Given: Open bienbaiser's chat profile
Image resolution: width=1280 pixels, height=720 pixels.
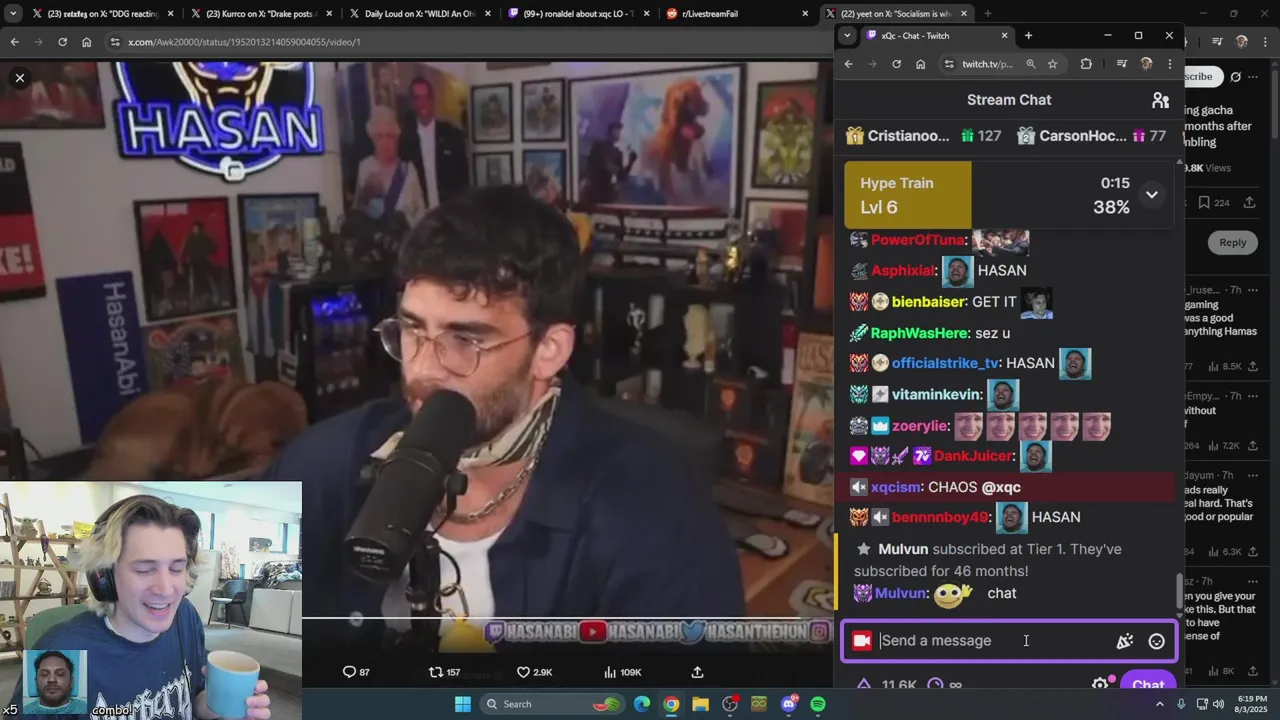Looking at the screenshot, I should click(929, 302).
